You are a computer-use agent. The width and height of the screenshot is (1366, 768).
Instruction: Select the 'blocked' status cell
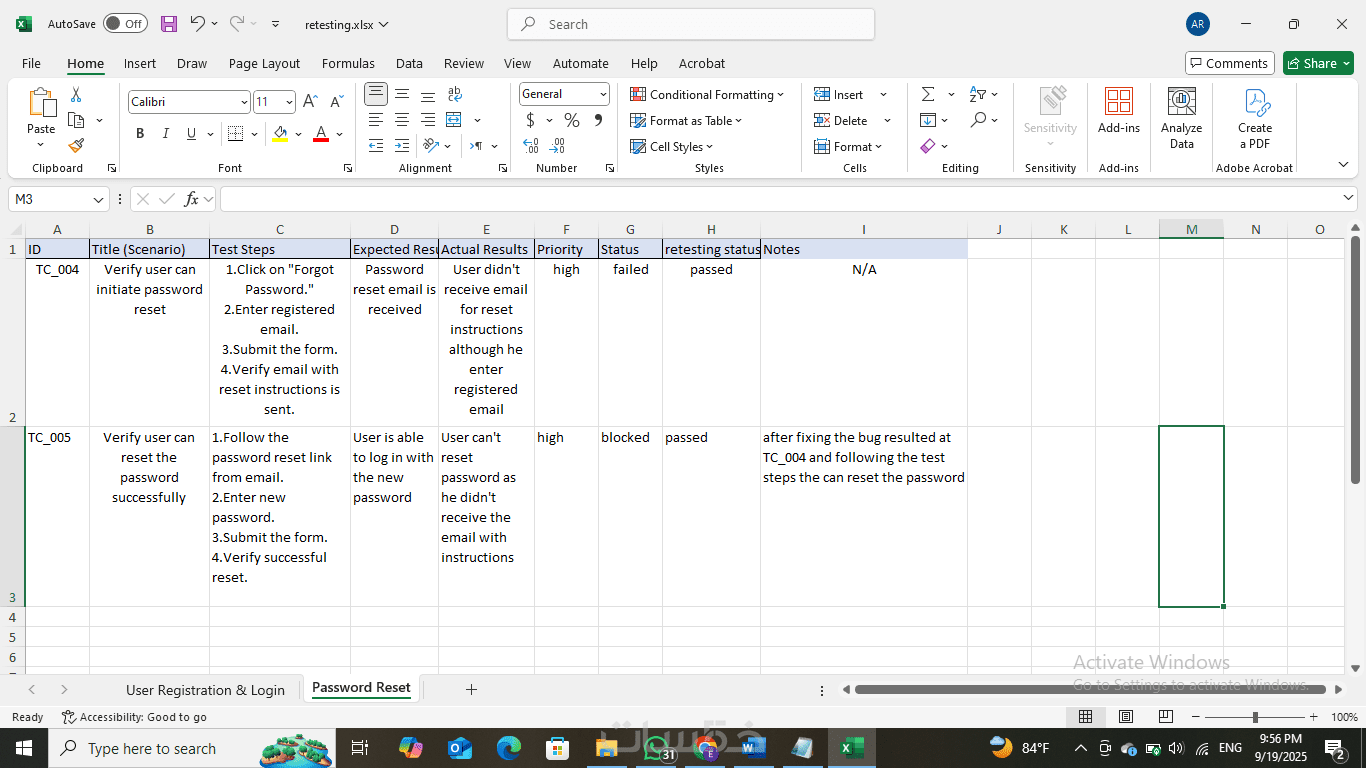click(630, 516)
